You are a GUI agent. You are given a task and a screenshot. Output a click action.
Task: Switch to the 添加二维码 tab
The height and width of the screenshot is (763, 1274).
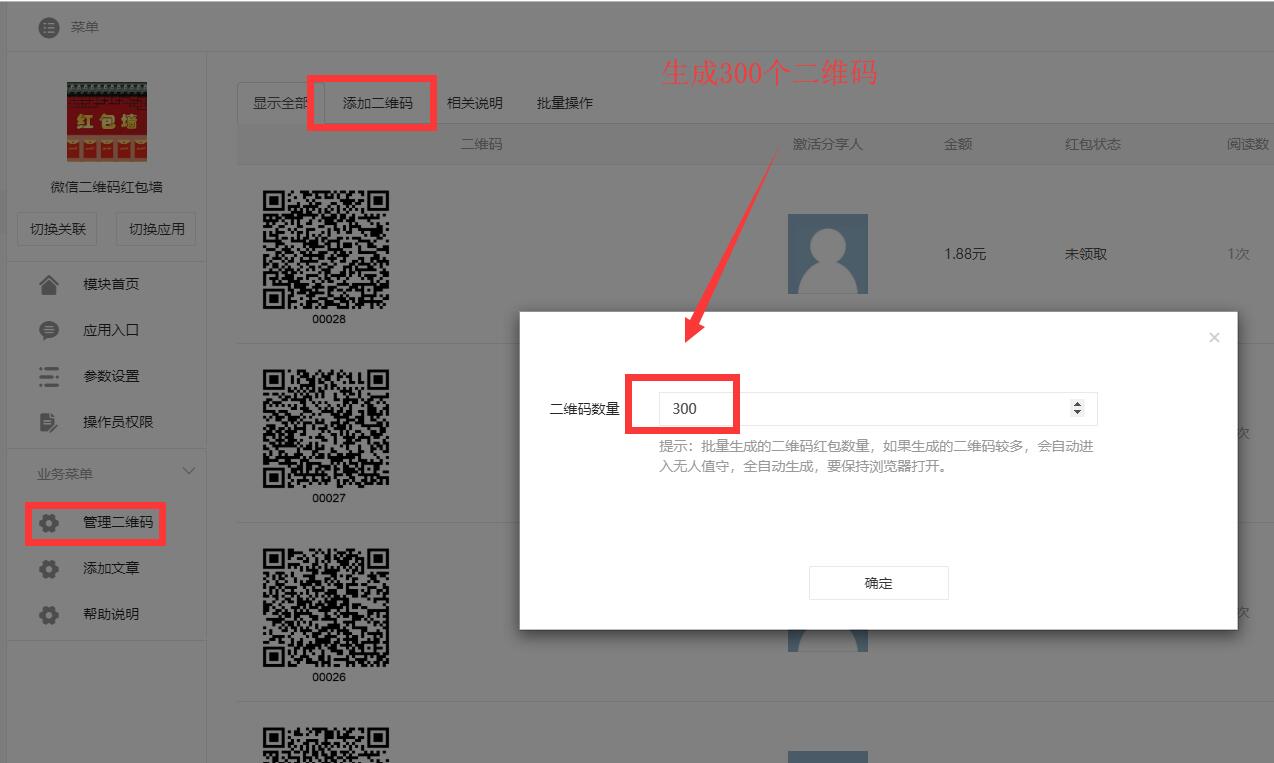click(377, 103)
